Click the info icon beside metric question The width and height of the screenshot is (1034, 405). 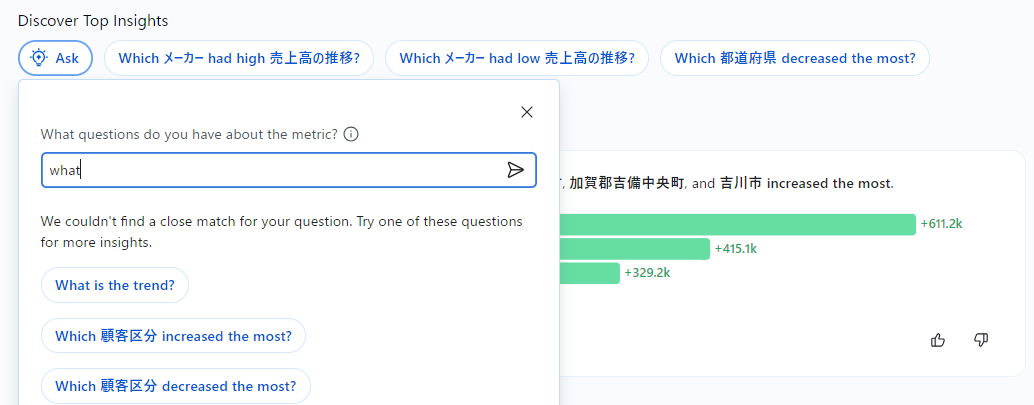[x=351, y=134]
